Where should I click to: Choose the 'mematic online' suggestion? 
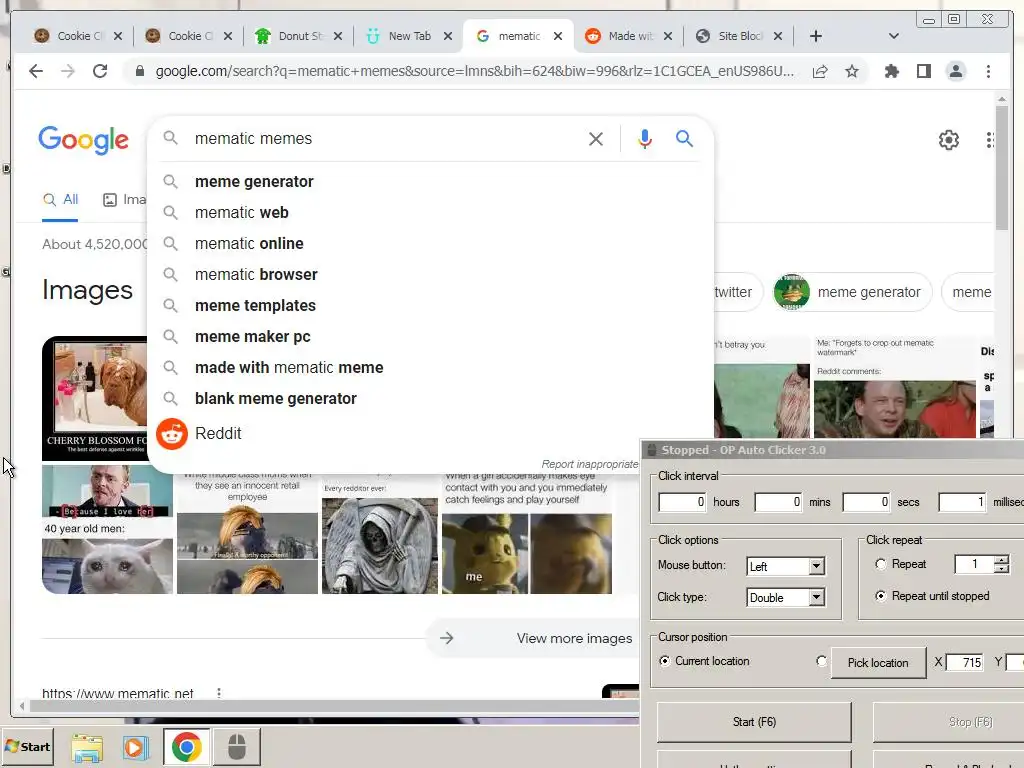click(x=430, y=244)
